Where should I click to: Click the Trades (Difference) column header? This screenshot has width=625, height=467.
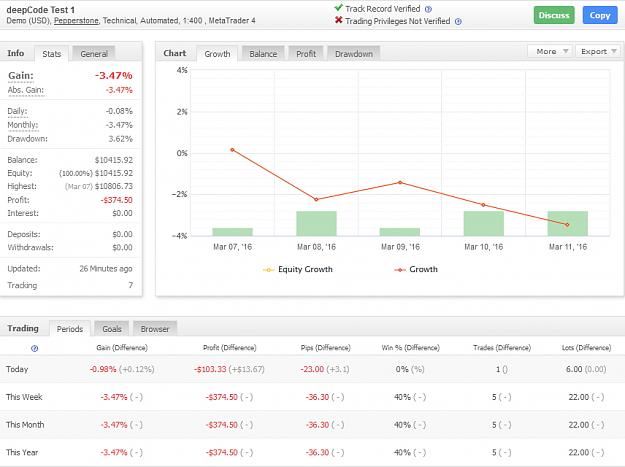pyautogui.click(x=502, y=348)
